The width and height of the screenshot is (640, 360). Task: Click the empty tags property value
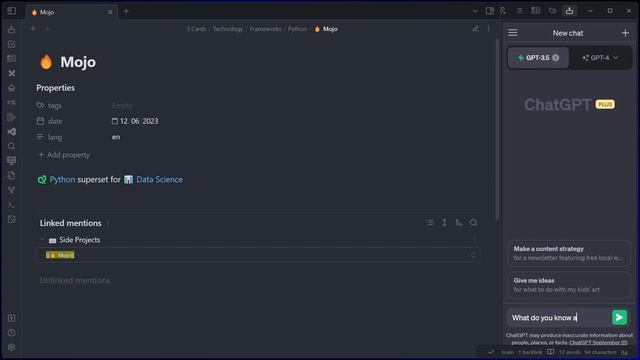(122, 105)
